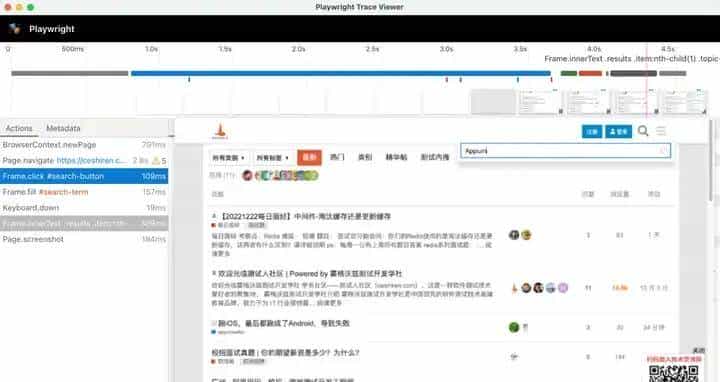This screenshot has width=720, height=382.
Task: Switch to the Metadata tab
Action: [x=63, y=128]
